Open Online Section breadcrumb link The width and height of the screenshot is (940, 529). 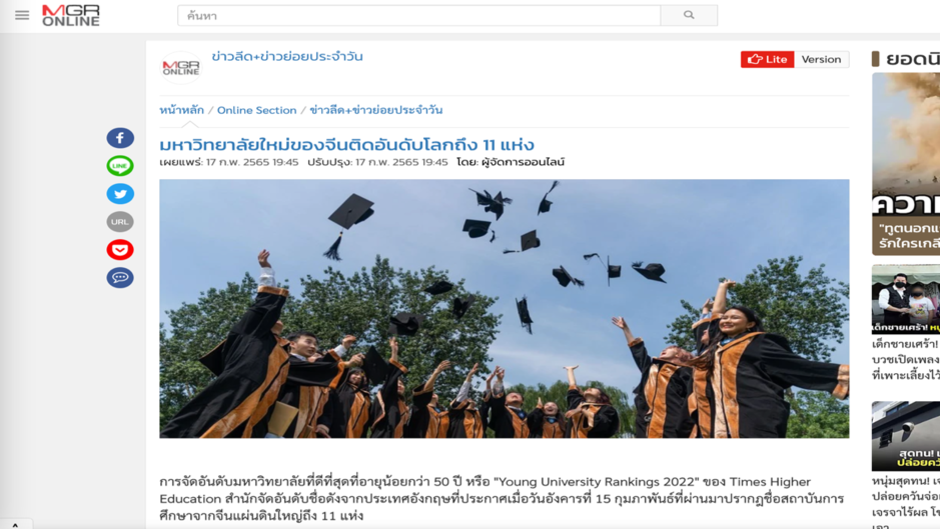(257, 110)
